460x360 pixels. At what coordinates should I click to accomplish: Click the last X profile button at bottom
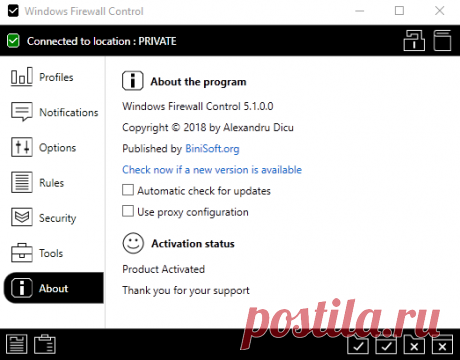[x=442, y=345]
